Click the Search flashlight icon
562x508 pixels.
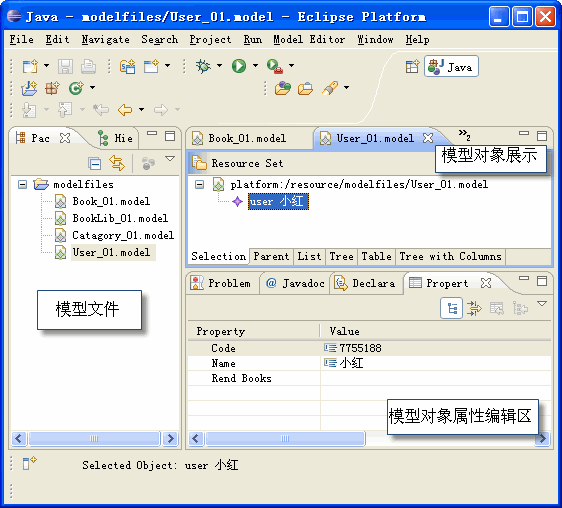click(330, 88)
